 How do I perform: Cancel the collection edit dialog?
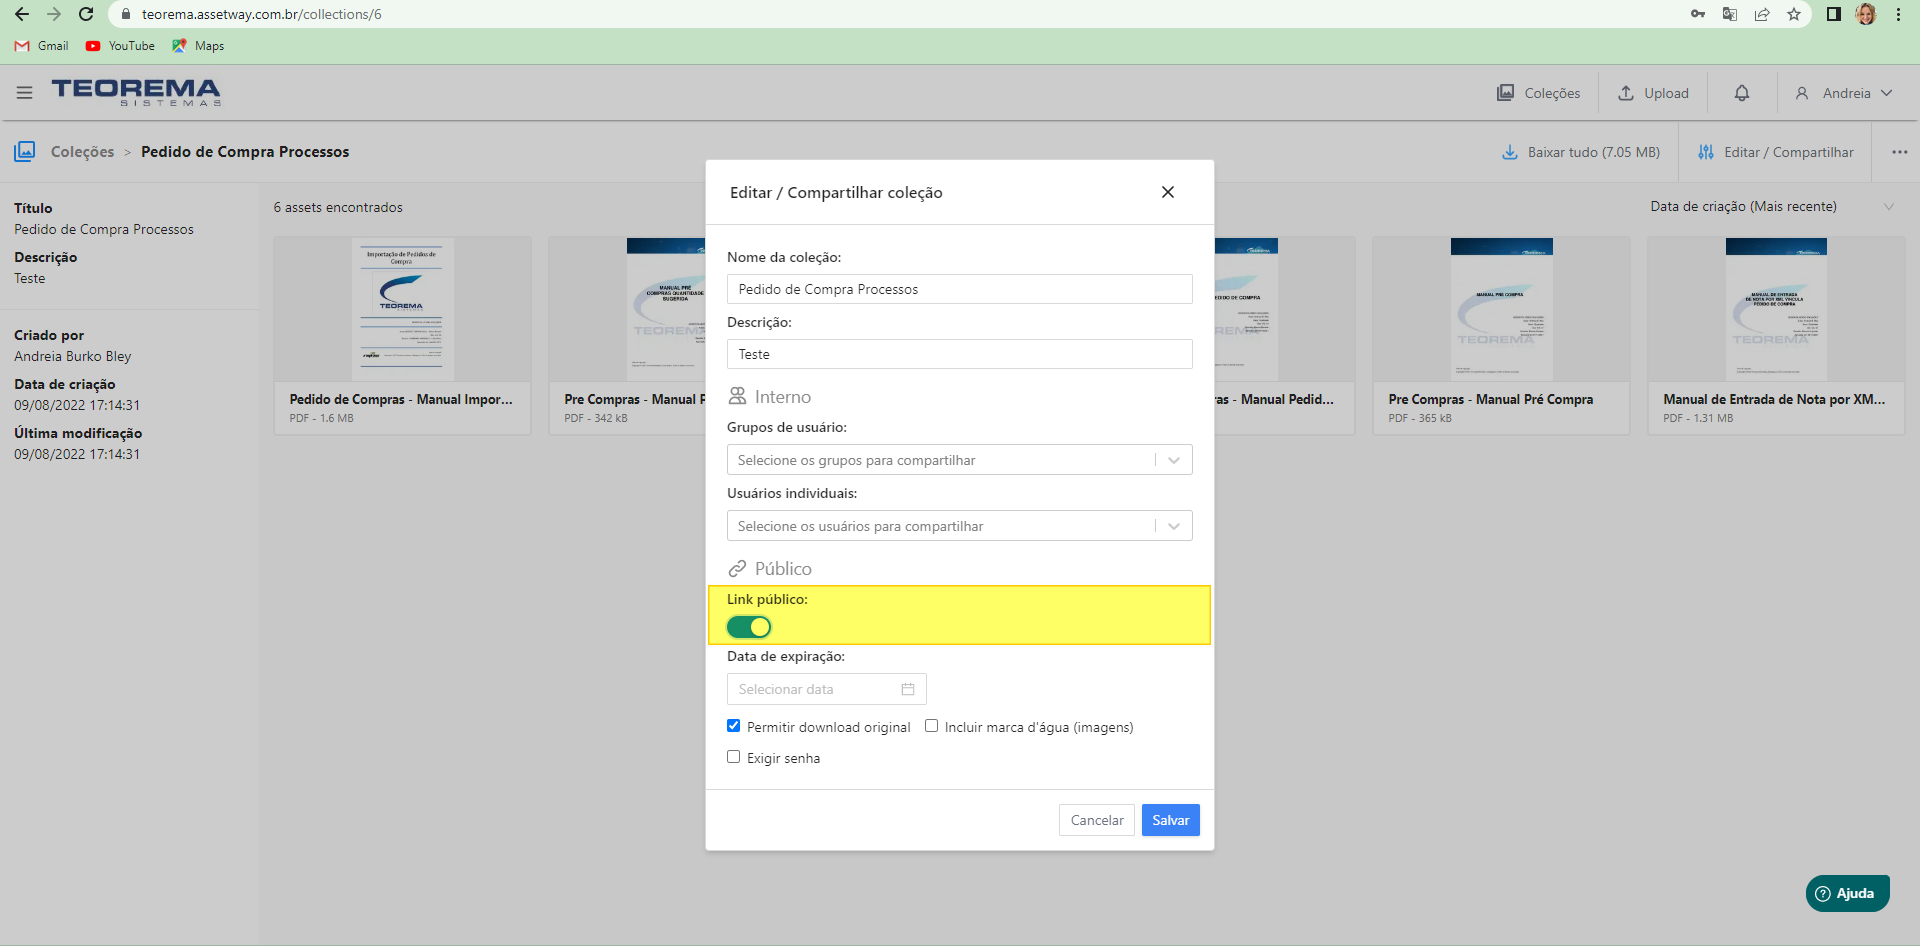tap(1097, 820)
